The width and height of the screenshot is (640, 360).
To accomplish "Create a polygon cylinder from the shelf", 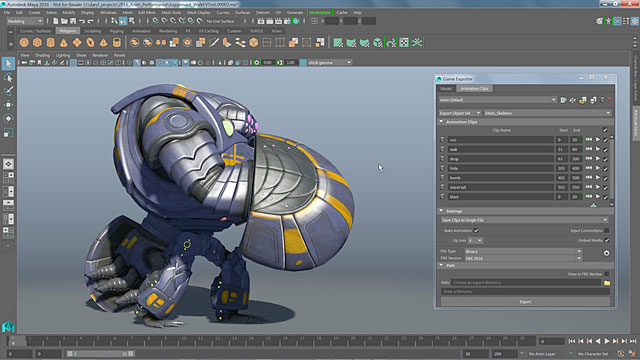I will tap(50, 42).
